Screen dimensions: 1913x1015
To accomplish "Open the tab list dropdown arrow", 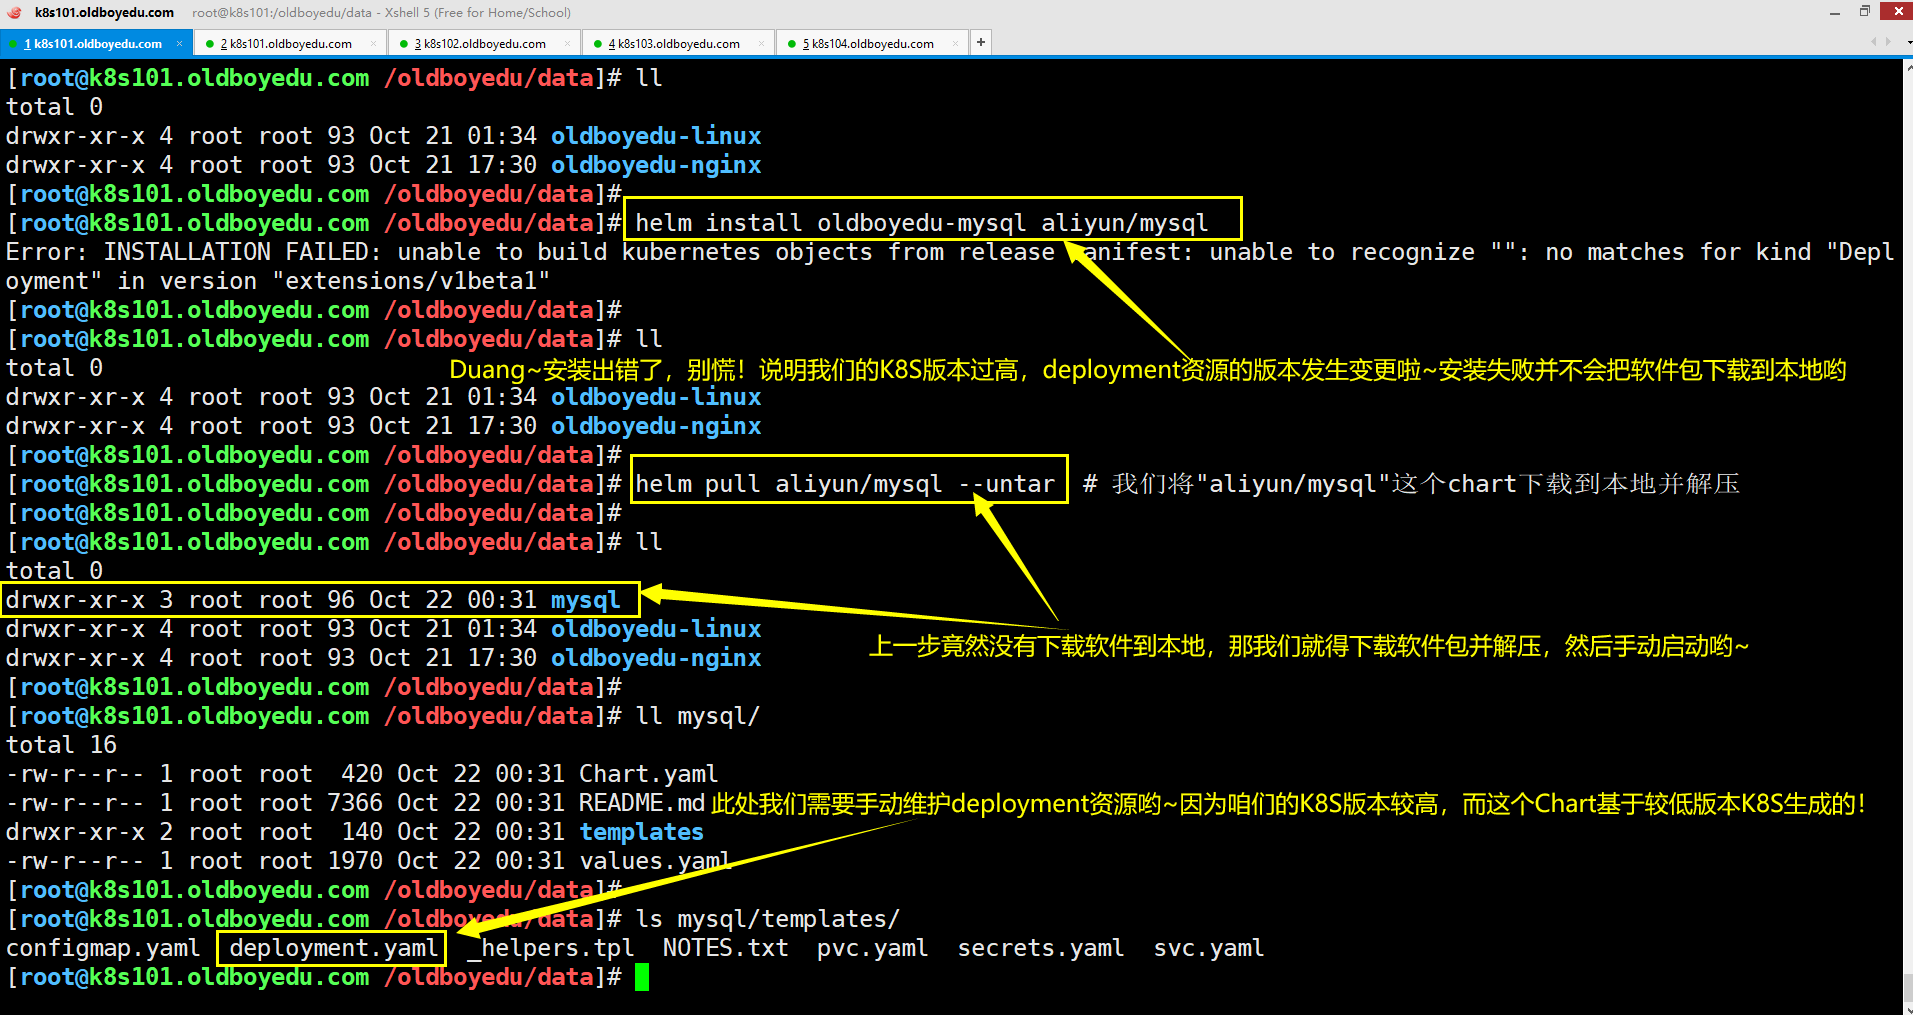I will click(x=1908, y=43).
